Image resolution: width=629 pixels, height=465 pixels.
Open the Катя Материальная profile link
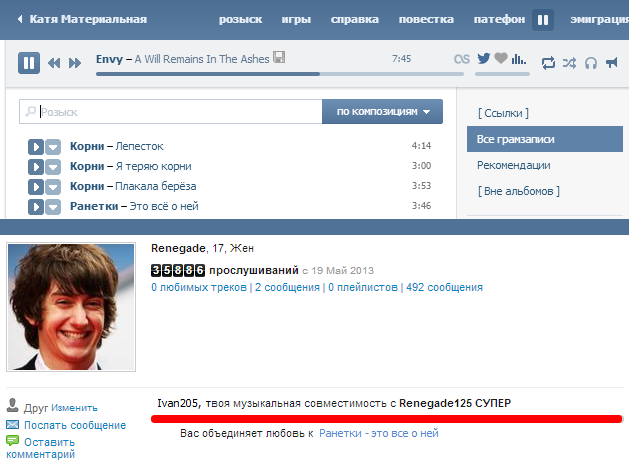pos(88,19)
